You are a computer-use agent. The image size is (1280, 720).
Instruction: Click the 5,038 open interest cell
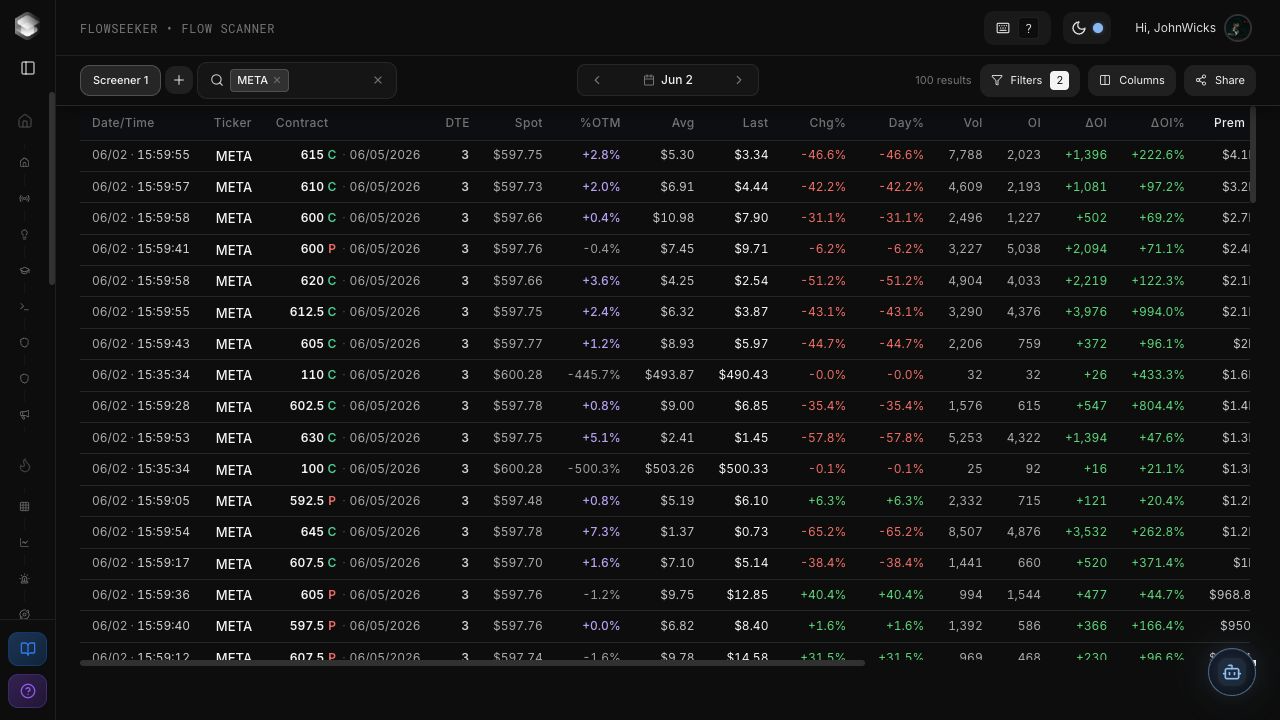click(x=1023, y=249)
